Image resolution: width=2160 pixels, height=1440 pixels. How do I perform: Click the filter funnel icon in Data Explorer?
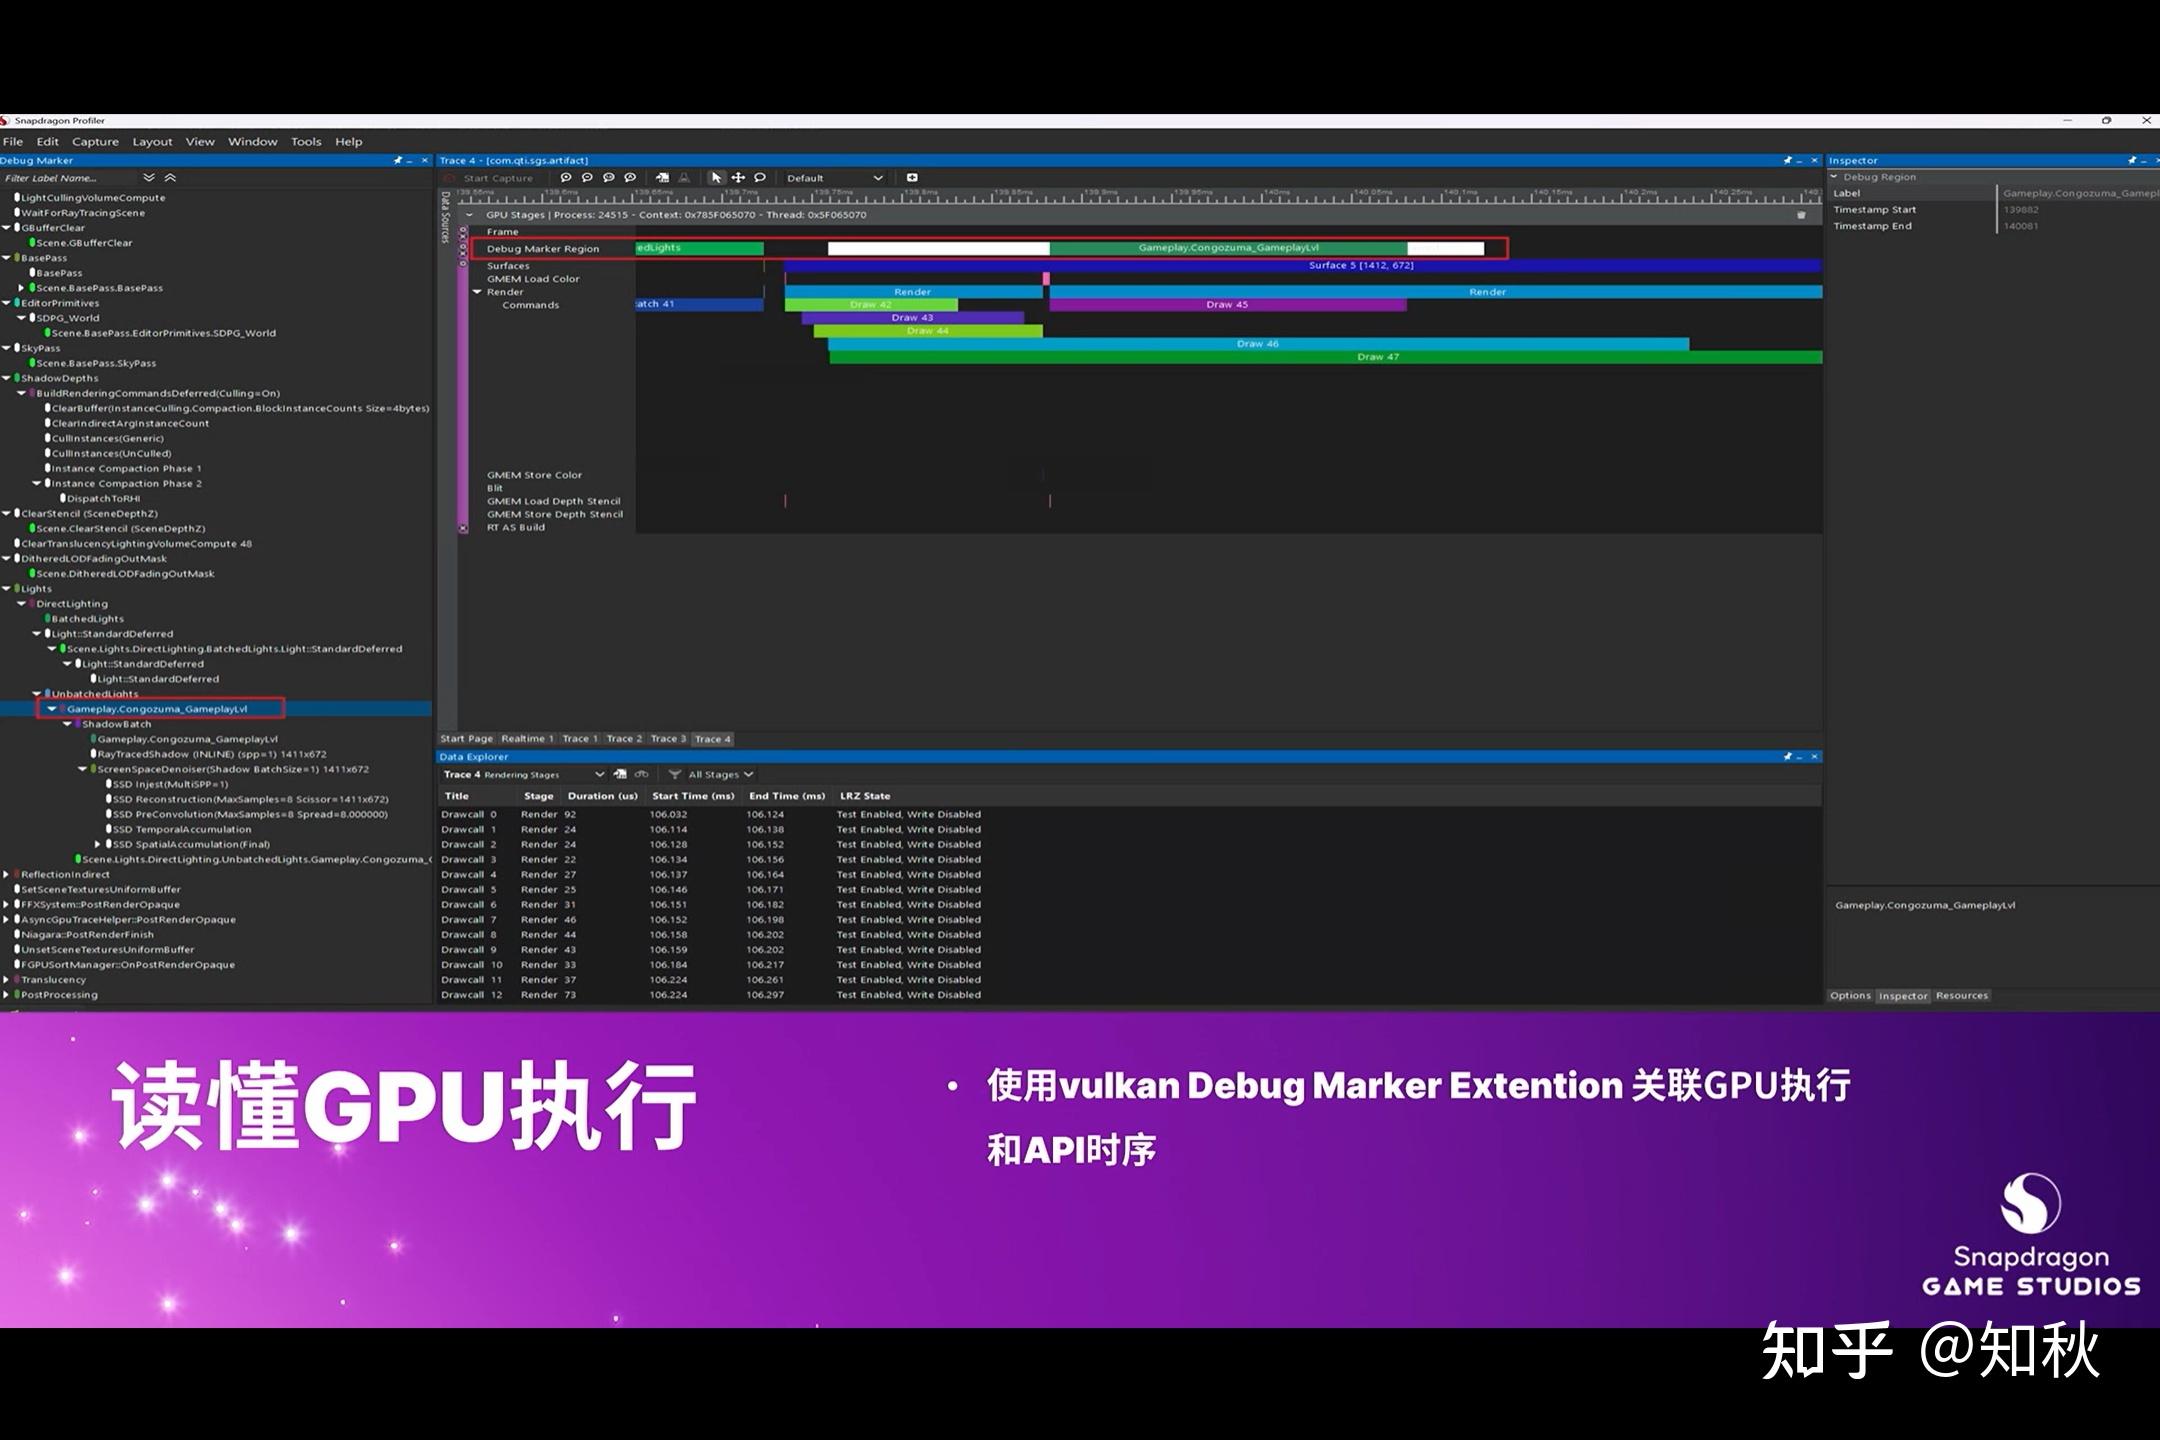click(x=676, y=774)
